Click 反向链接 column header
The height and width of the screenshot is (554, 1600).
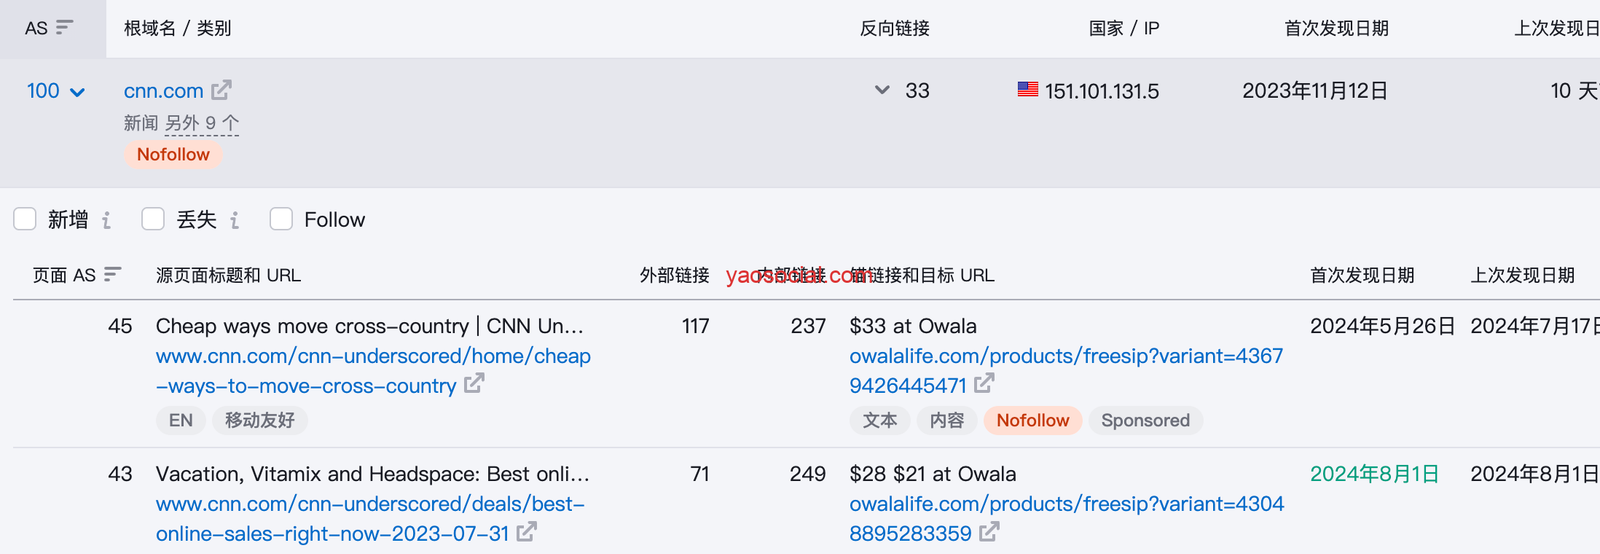894,28
